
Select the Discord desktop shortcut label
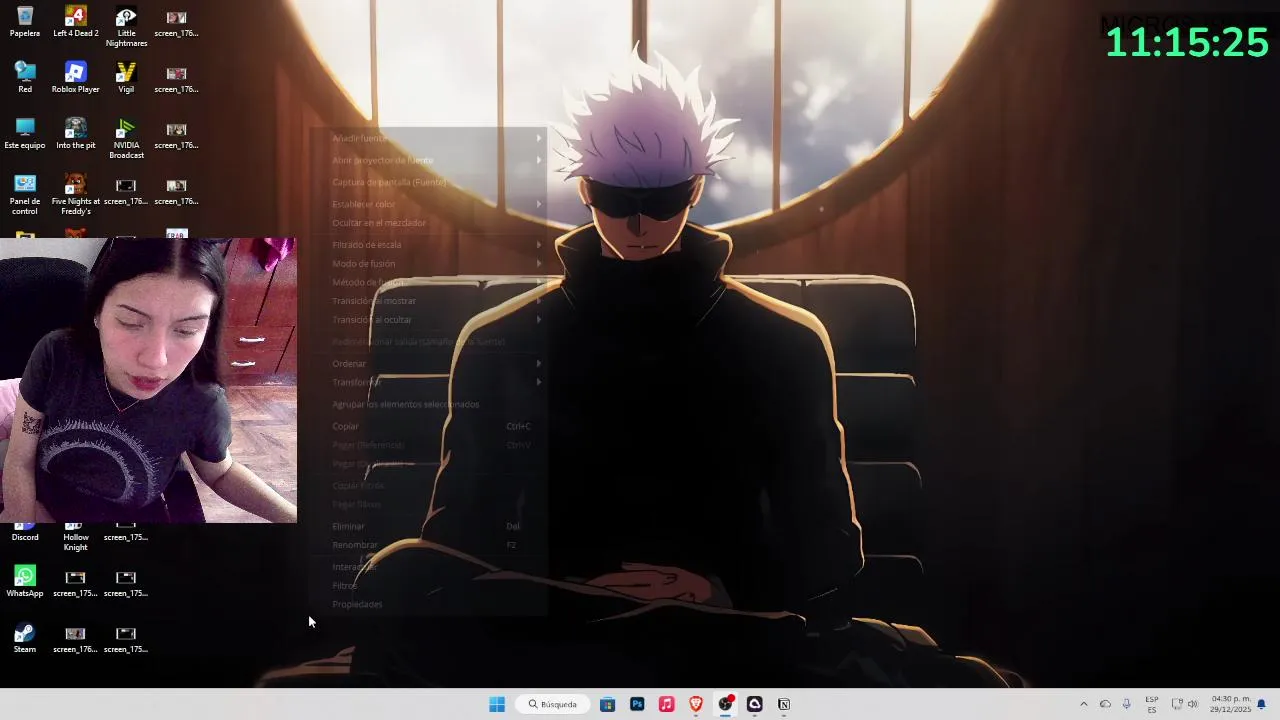pyautogui.click(x=25, y=537)
